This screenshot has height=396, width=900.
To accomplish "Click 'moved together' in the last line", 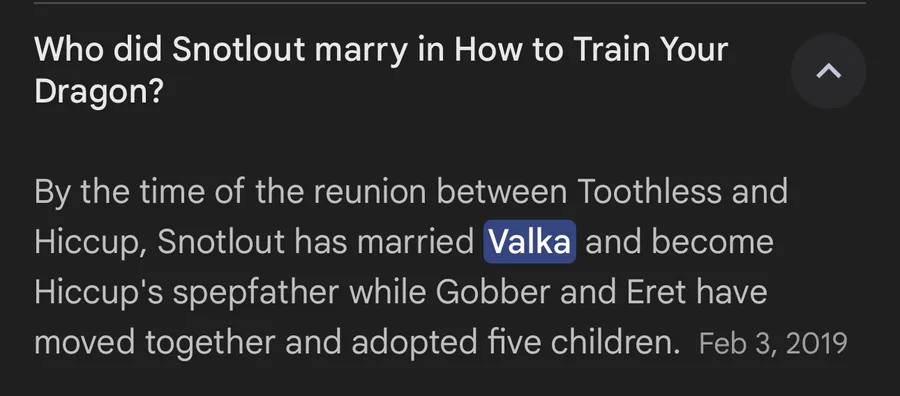I will click(x=155, y=343).
